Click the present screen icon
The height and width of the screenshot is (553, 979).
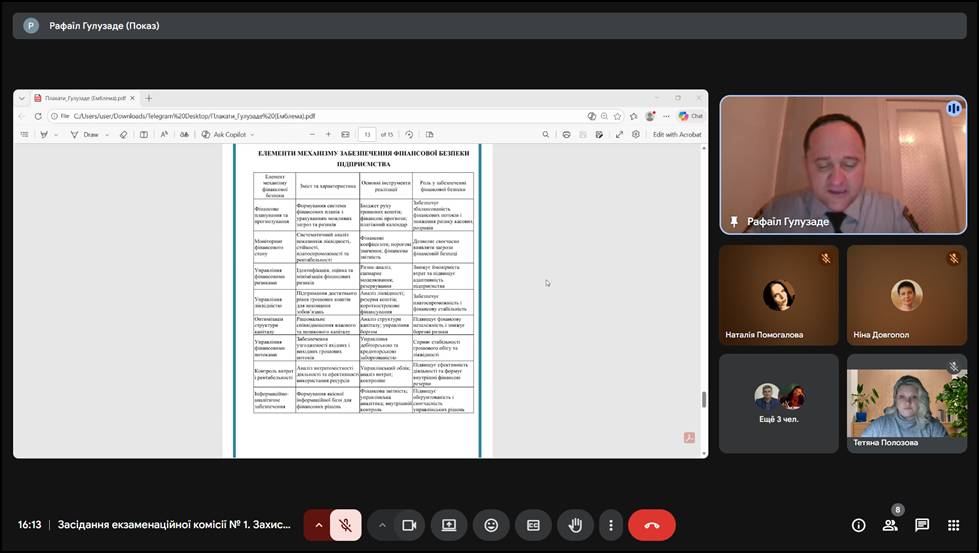pos(449,525)
